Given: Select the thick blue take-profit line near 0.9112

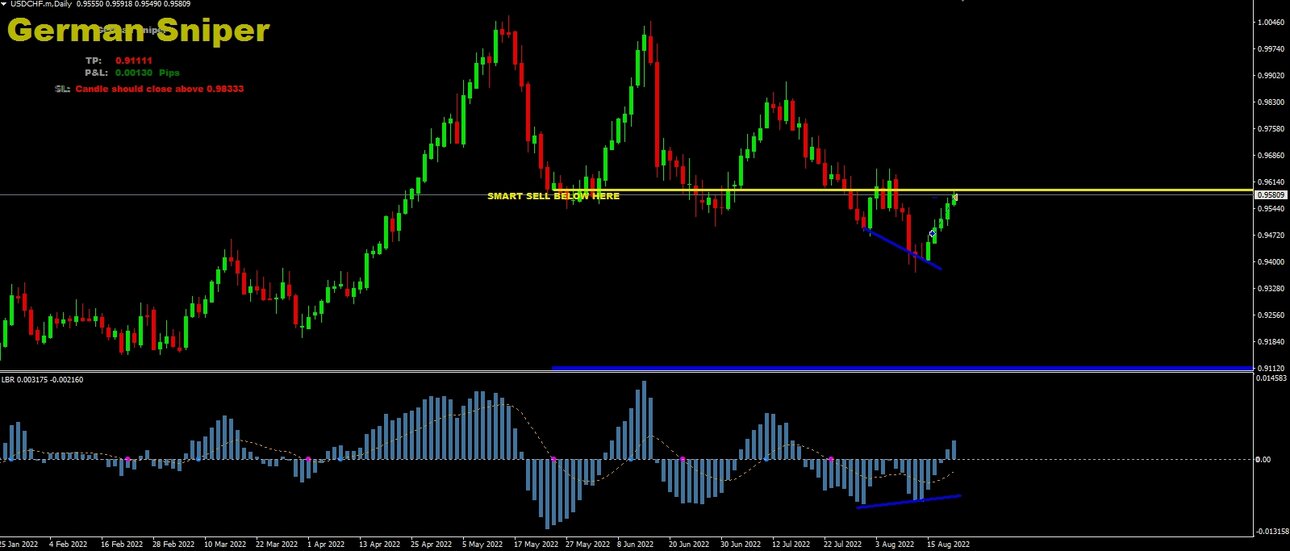Looking at the screenshot, I should tap(901, 369).
